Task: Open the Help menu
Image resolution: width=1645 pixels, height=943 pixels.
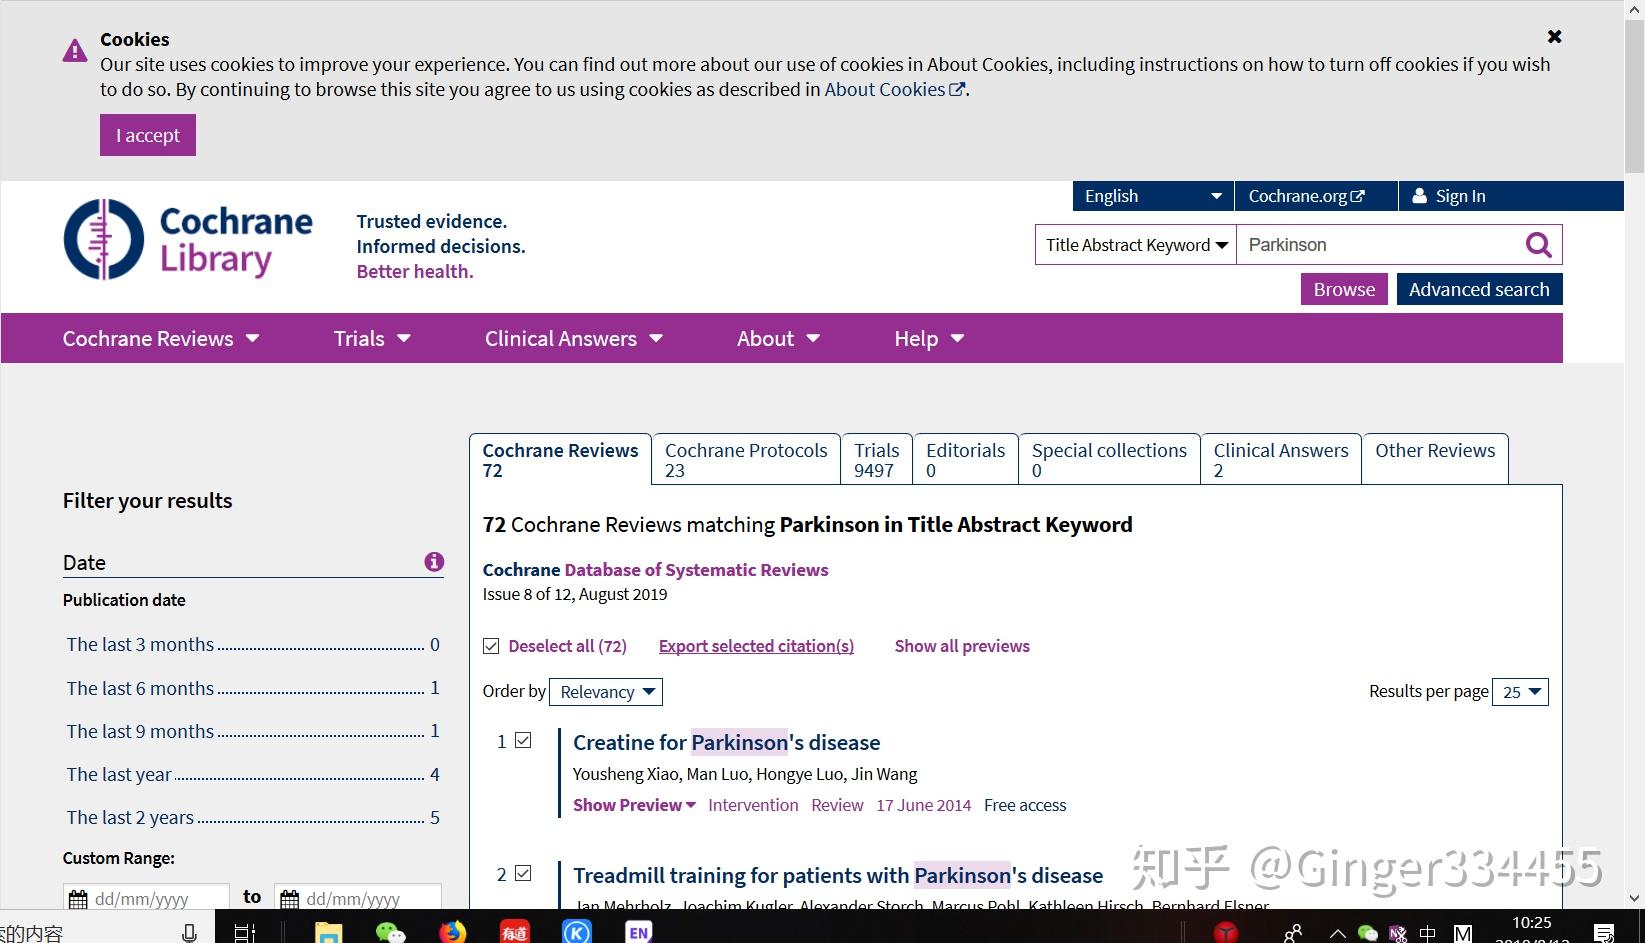Action: click(x=926, y=338)
